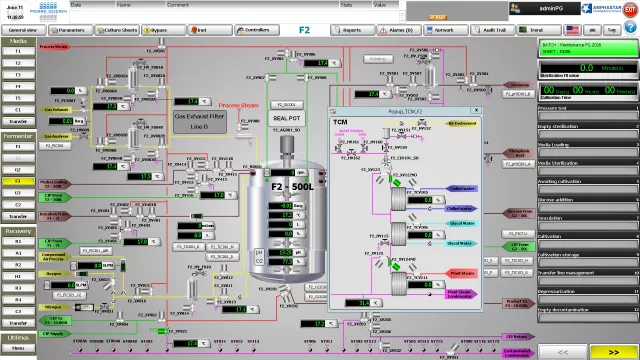The width and height of the screenshot is (640, 360).
Task: Select T3 in the Media section
Action: [x=18, y=75]
